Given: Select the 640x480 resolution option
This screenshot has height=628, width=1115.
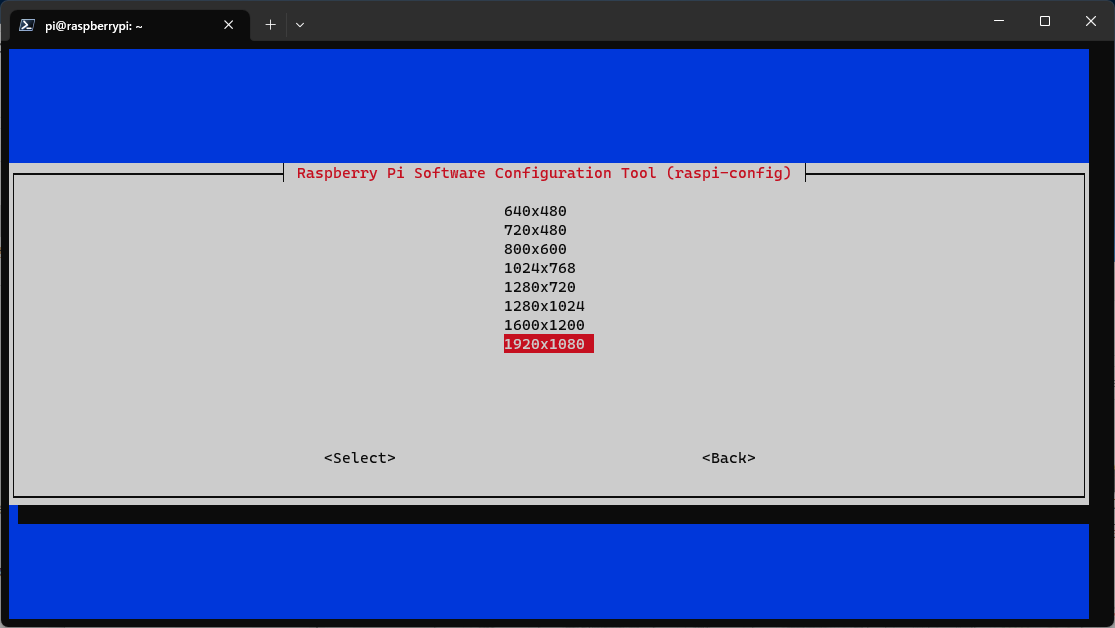Looking at the screenshot, I should point(535,211).
